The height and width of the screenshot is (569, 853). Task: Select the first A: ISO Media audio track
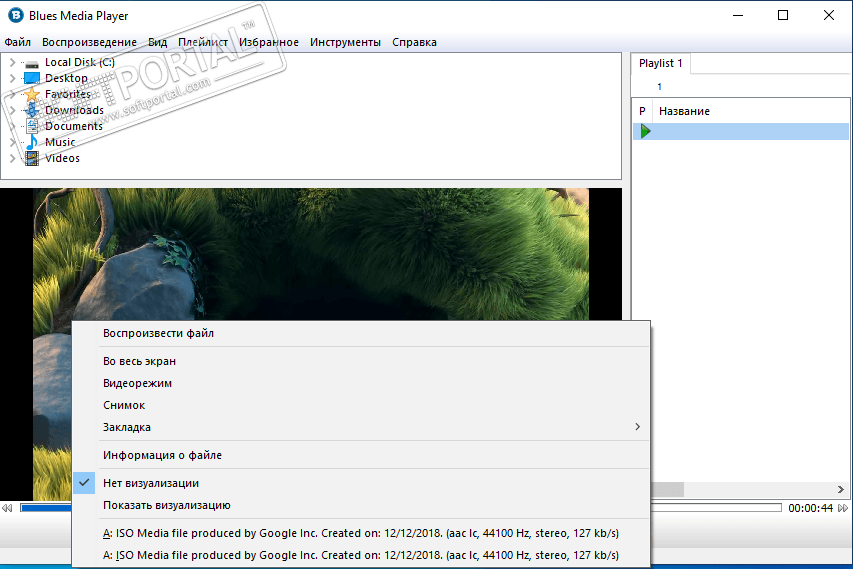361,533
